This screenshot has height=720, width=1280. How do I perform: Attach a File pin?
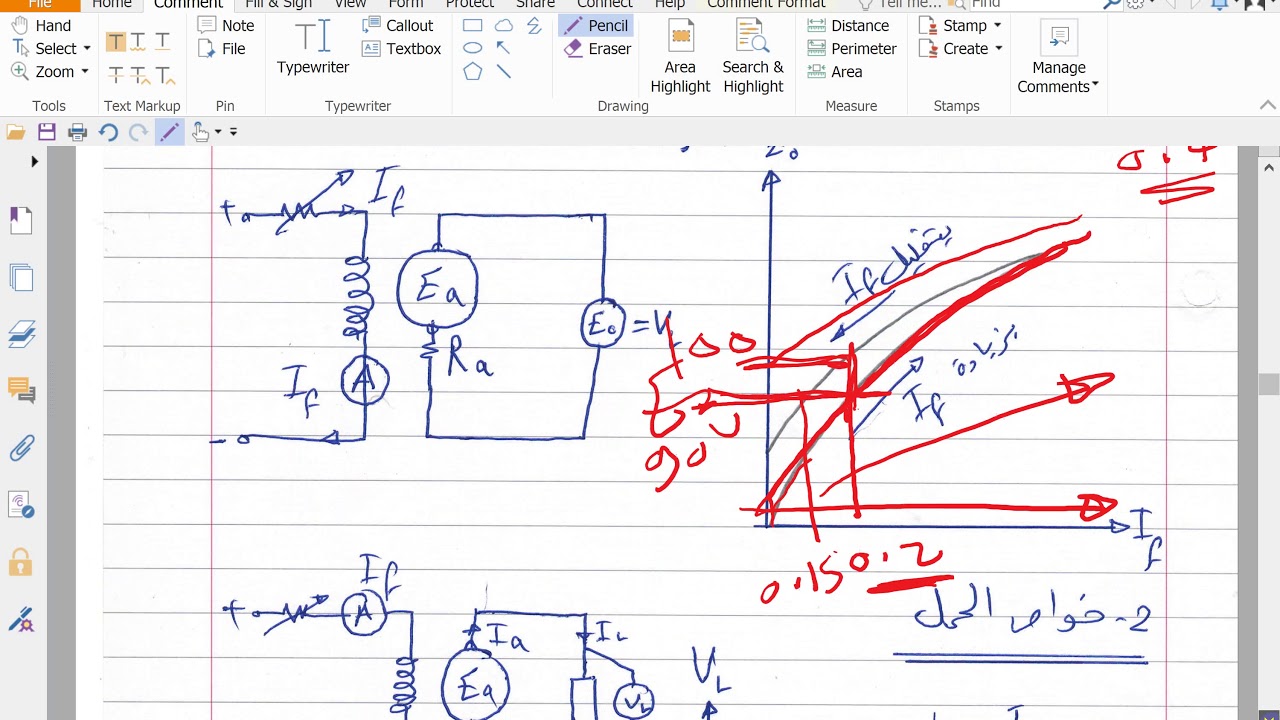[222, 48]
